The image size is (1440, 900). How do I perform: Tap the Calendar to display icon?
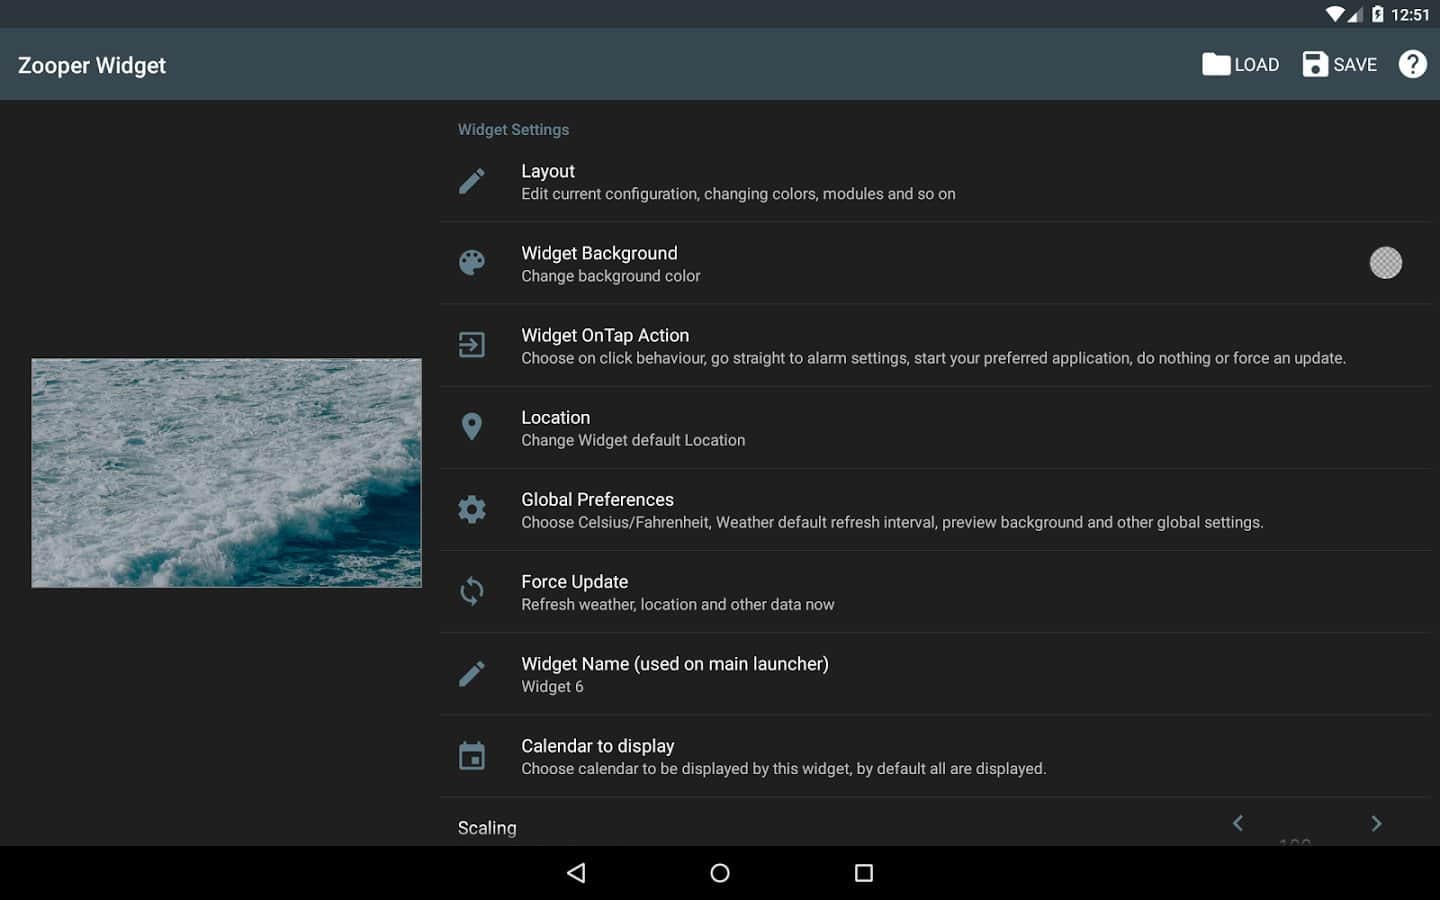pos(471,756)
